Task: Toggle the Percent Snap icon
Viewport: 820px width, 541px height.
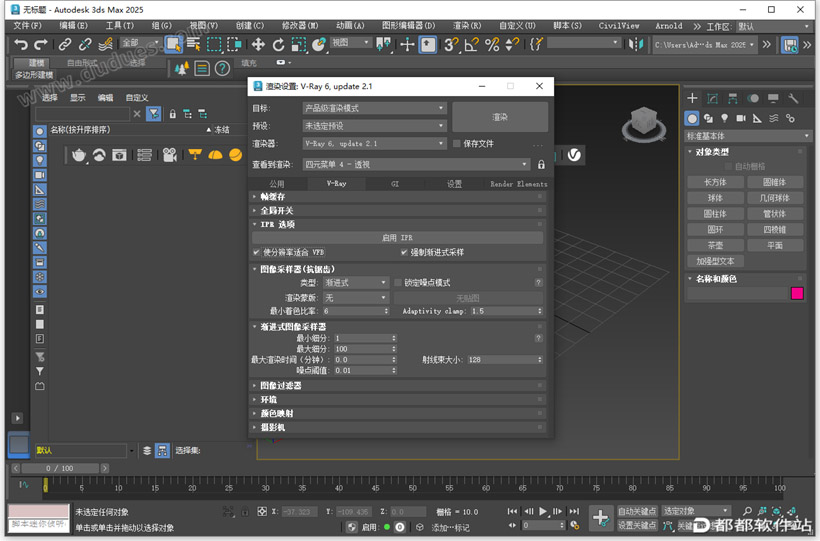Action: tap(492, 44)
